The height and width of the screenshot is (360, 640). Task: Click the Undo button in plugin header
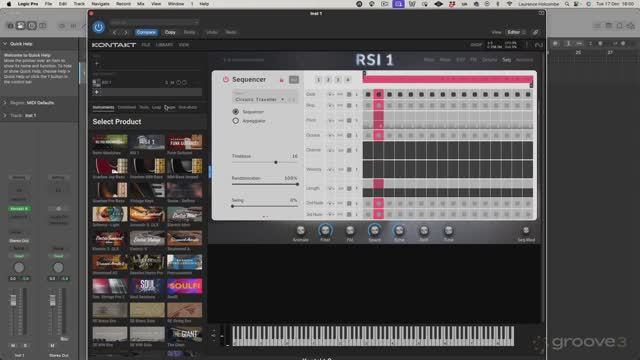211,32
